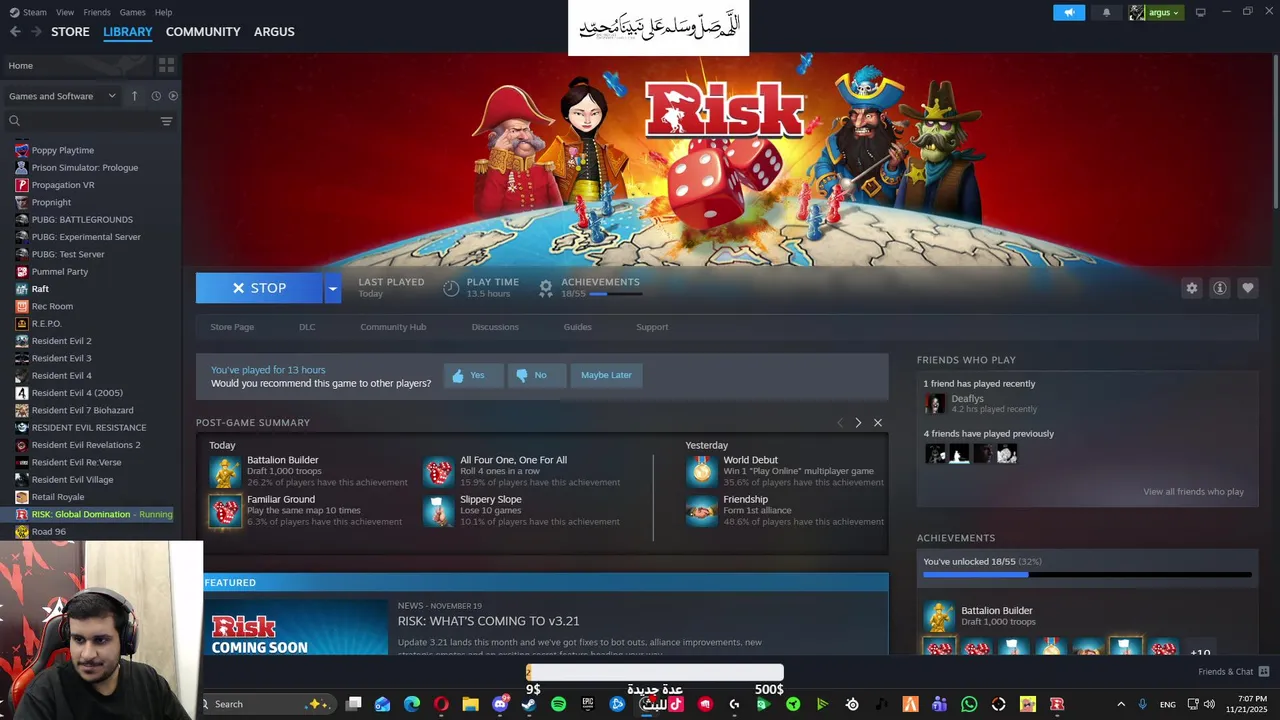Open WhatsApp from the Windows taskbar
Image resolution: width=1280 pixels, height=720 pixels.
tap(969, 704)
